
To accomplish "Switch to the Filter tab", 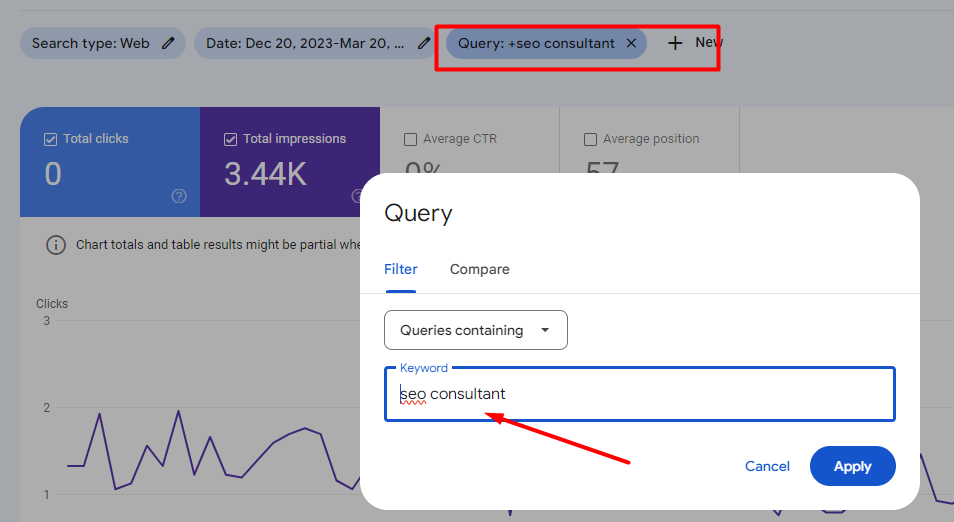I will tap(401, 270).
